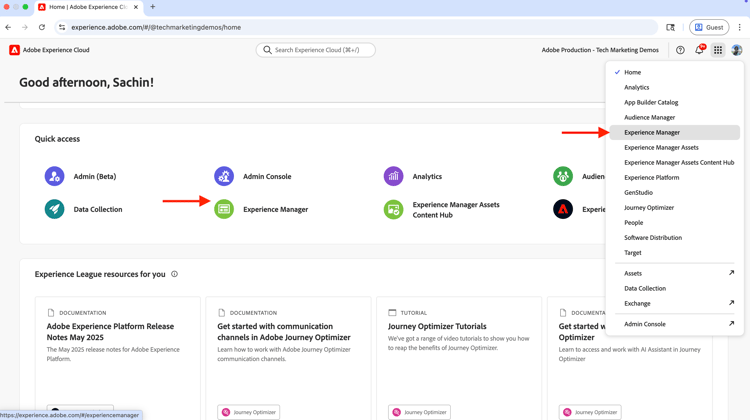Click the Search Experience Cloud field
This screenshot has height=420, width=750.
tap(316, 50)
